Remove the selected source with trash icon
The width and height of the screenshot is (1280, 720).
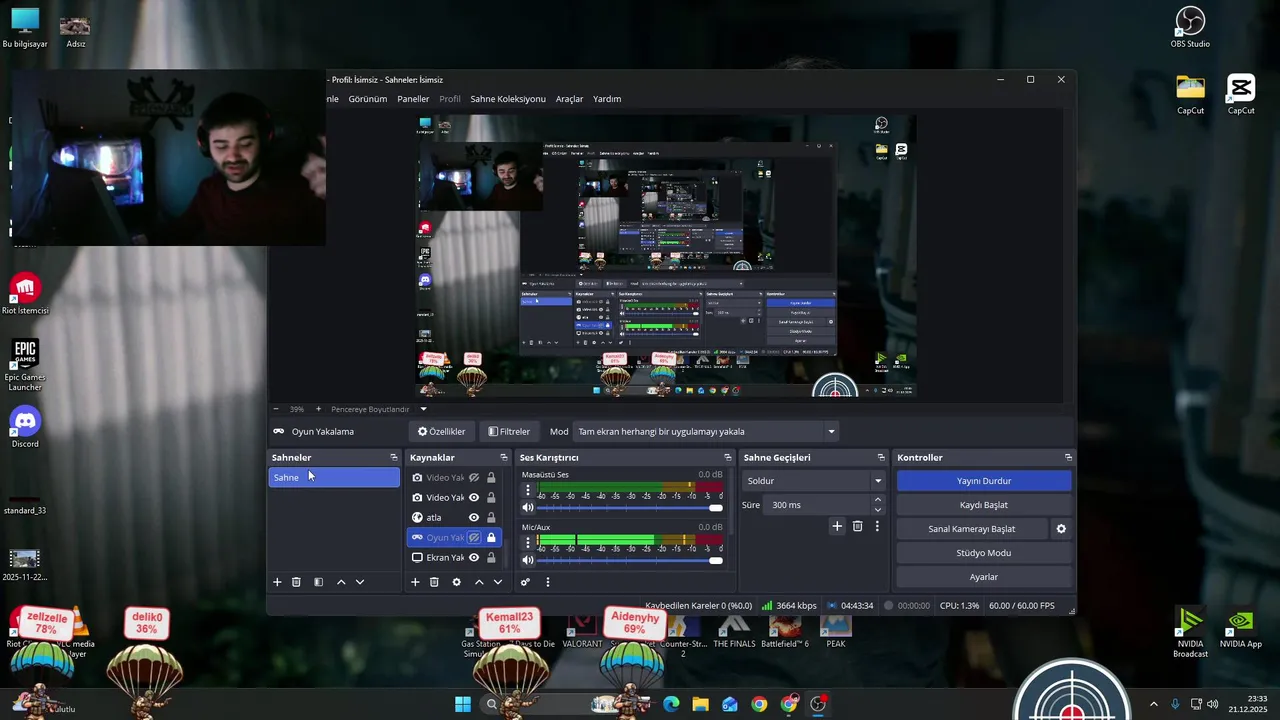[x=434, y=582]
